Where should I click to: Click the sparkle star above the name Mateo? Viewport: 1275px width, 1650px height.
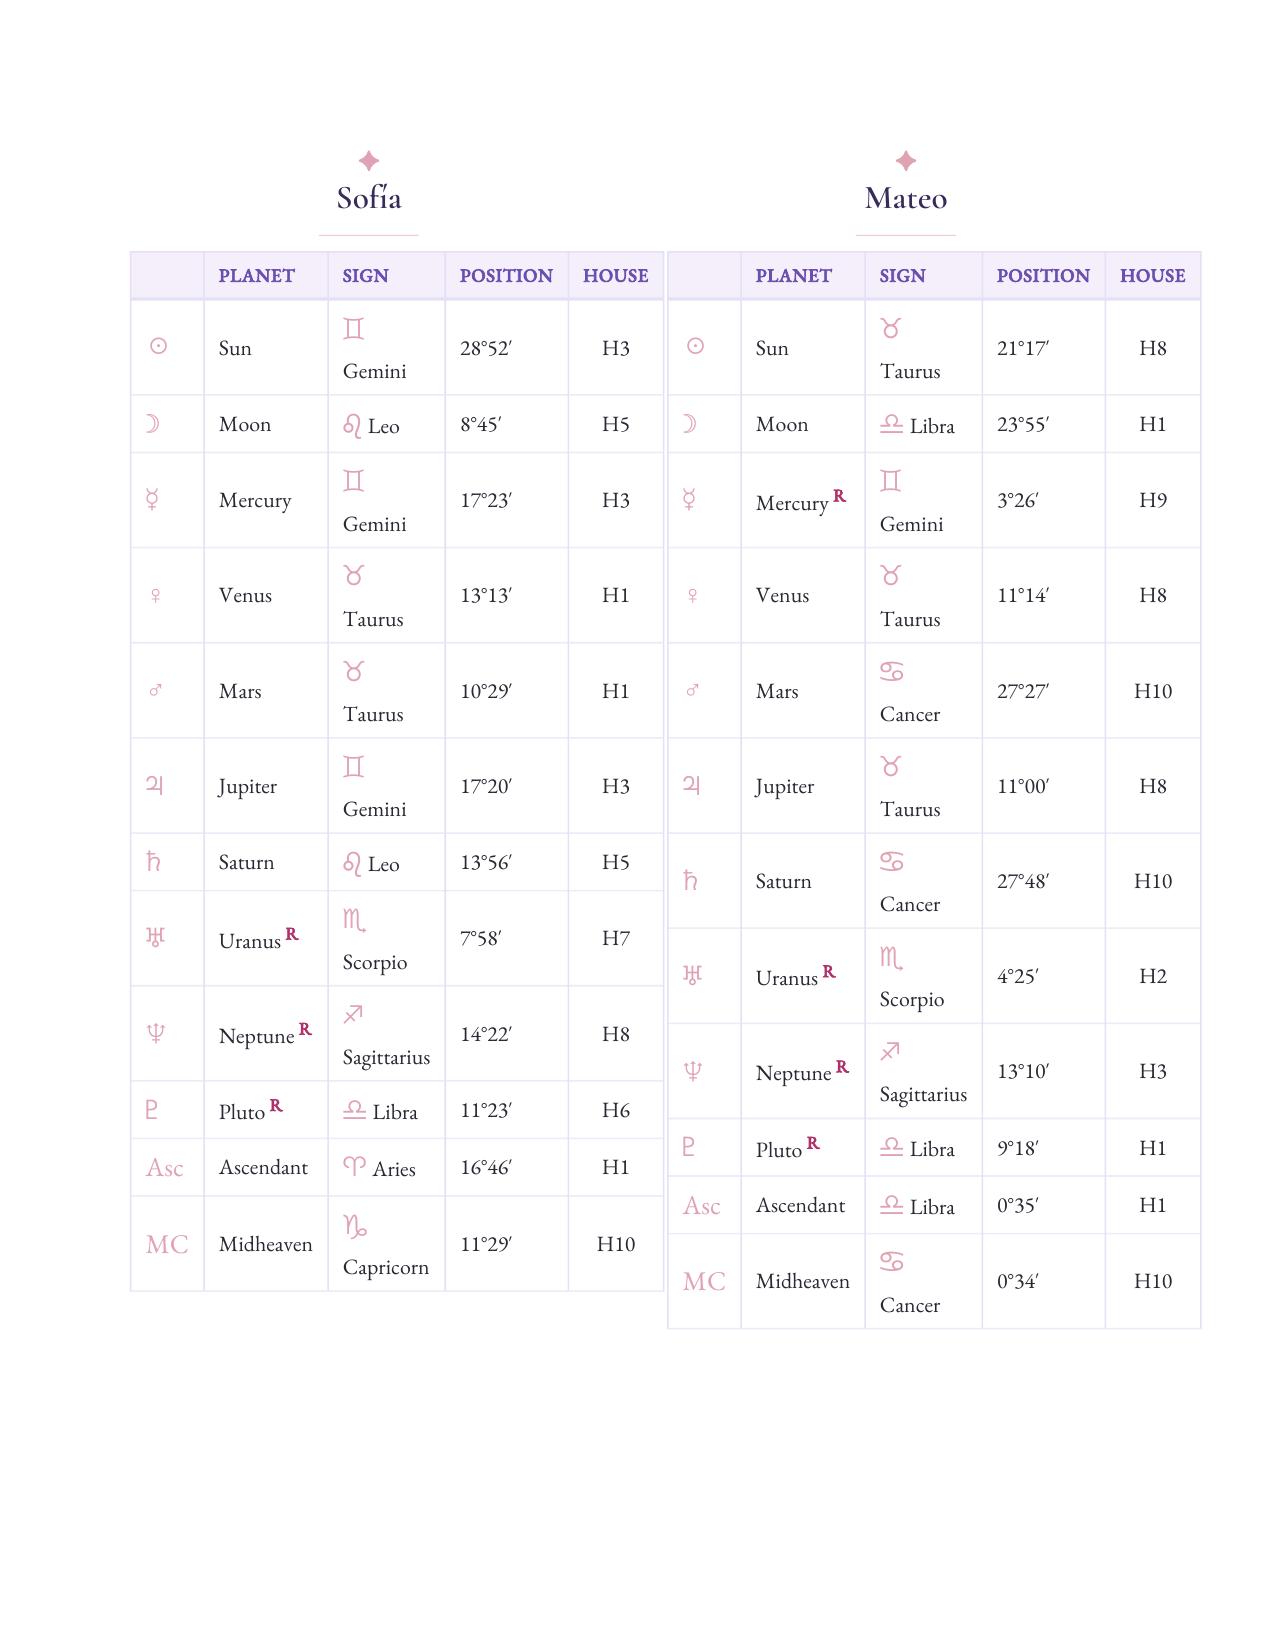point(906,160)
